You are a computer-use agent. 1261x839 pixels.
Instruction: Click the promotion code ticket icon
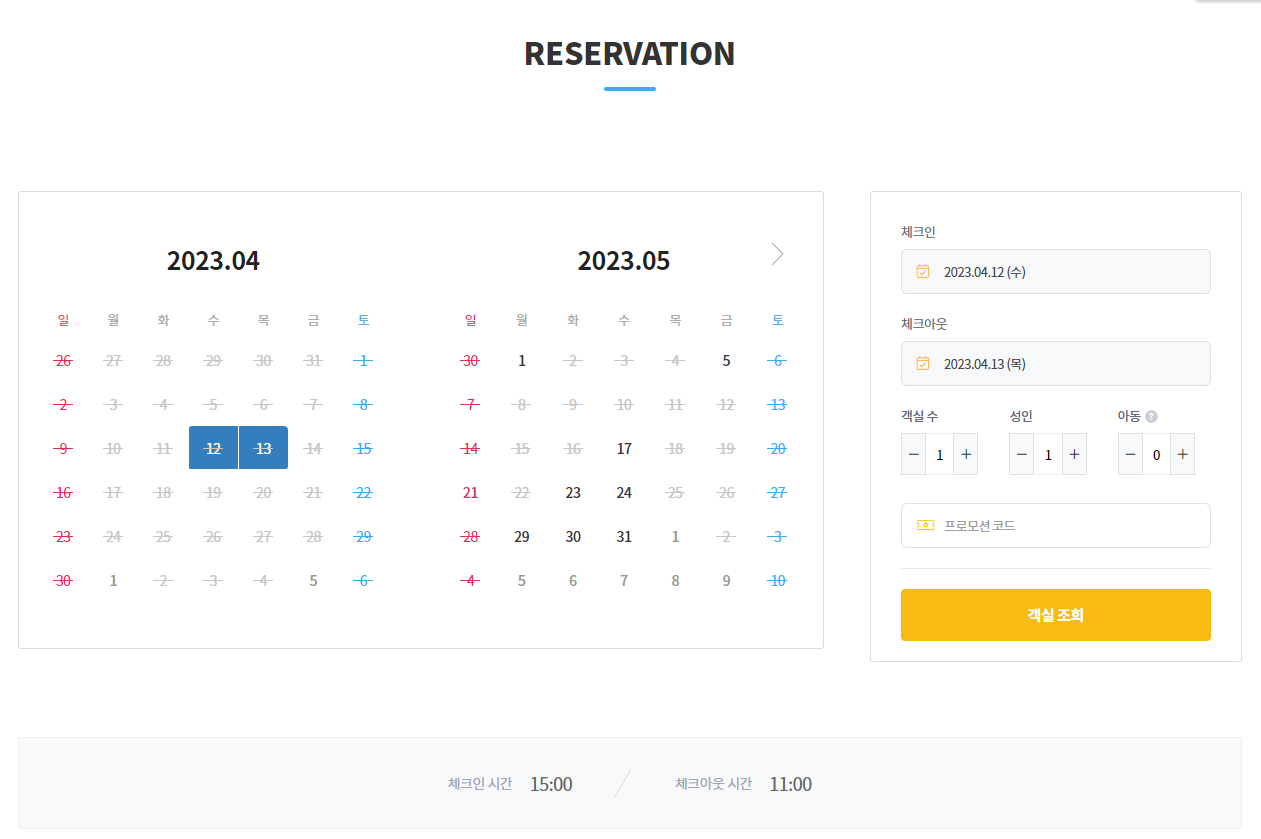click(x=924, y=525)
